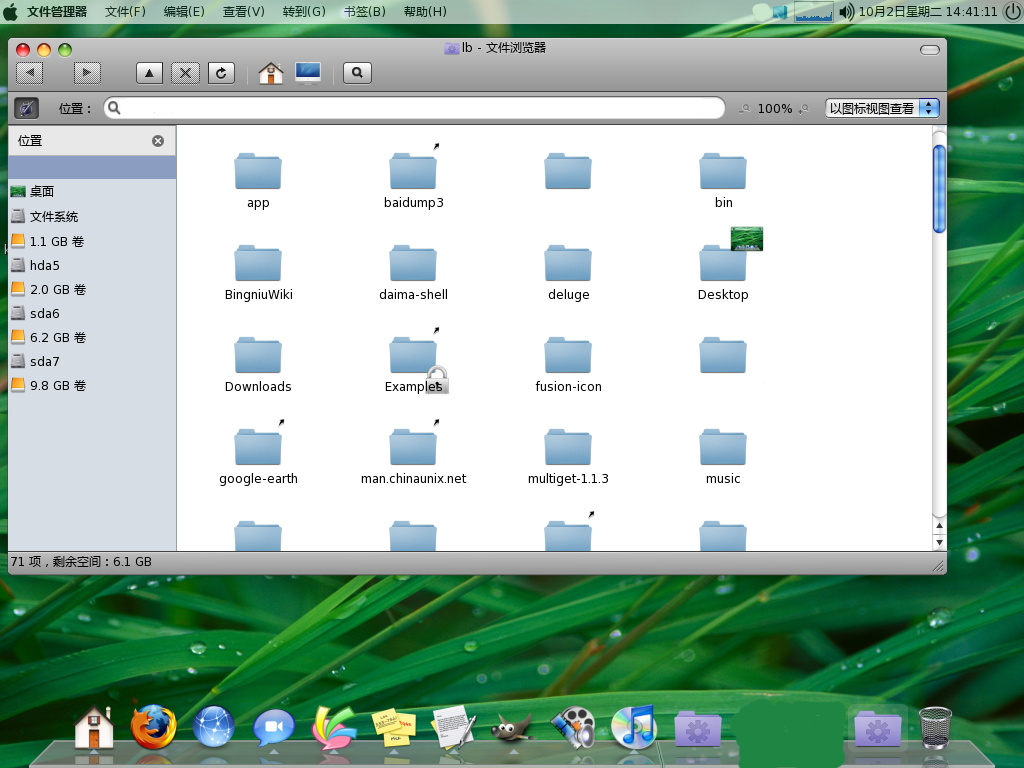Open the 编辑(E) menu
The width and height of the screenshot is (1024, 768).
(x=184, y=12)
